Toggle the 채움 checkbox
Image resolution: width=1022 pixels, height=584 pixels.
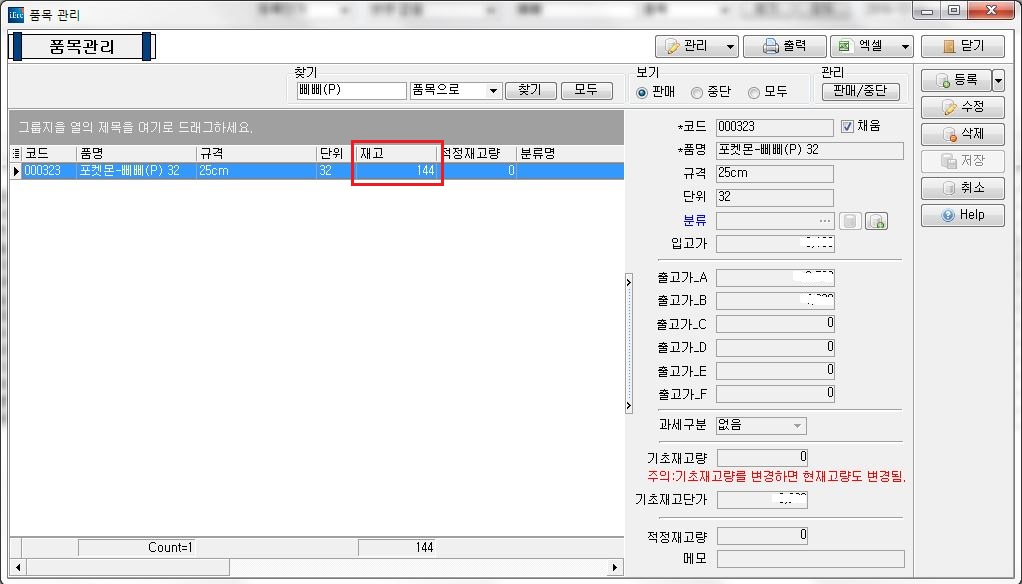point(848,126)
